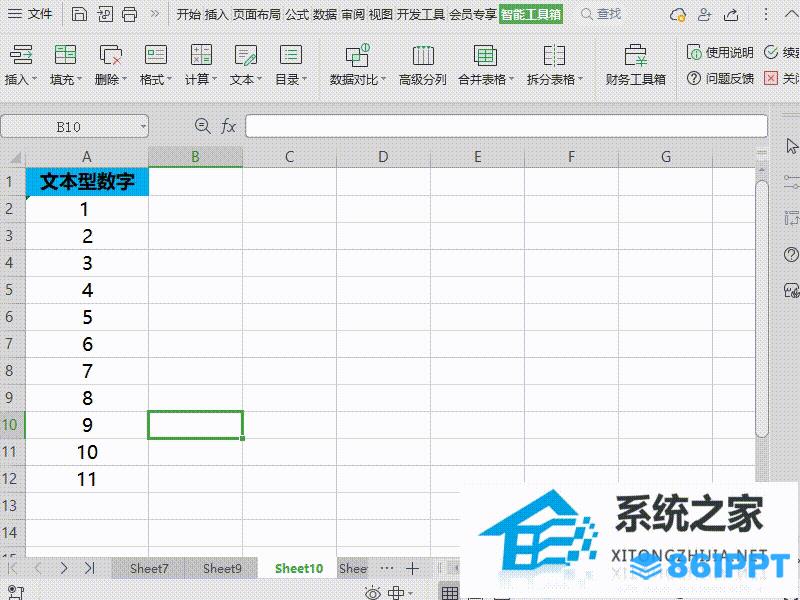Open the 财务工具箱 finance toolbox
The width and height of the screenshot is (800, 600).
click(x=635, y=65)
